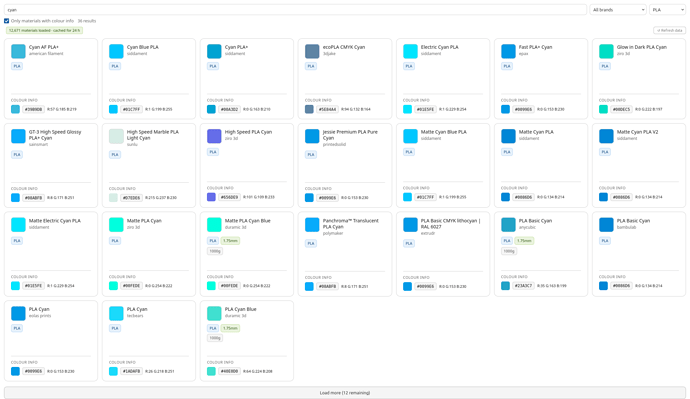This screenshot has width=690, height=399.
Task: Click the top swatch on PLA Cyan tecbears card
Action: point(116,313)
